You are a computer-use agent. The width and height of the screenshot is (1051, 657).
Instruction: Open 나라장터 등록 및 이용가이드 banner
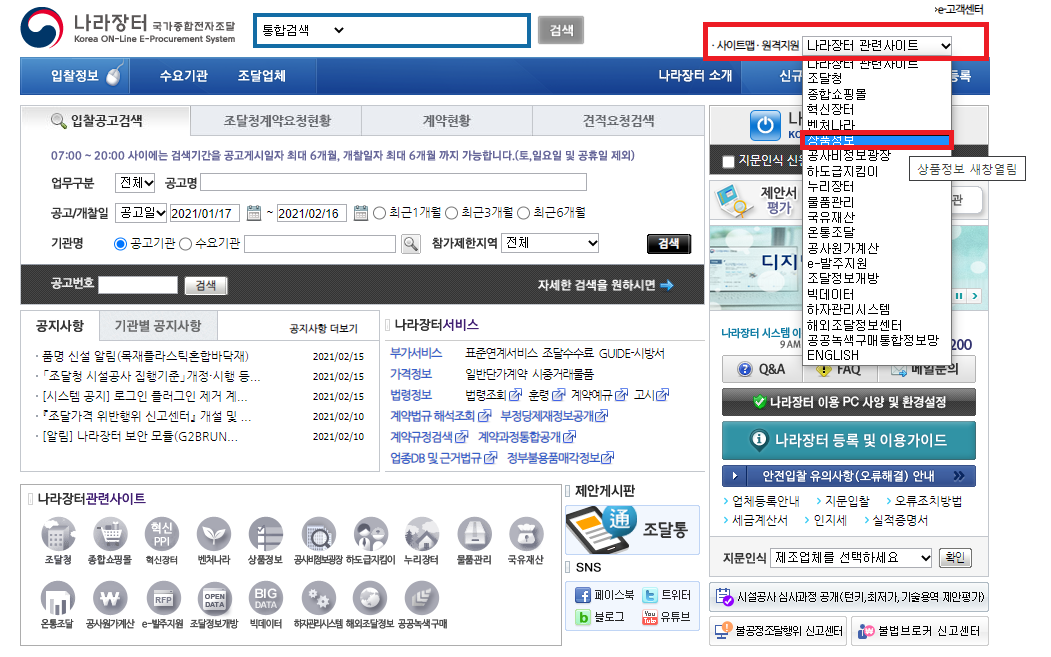click(849, 440)
